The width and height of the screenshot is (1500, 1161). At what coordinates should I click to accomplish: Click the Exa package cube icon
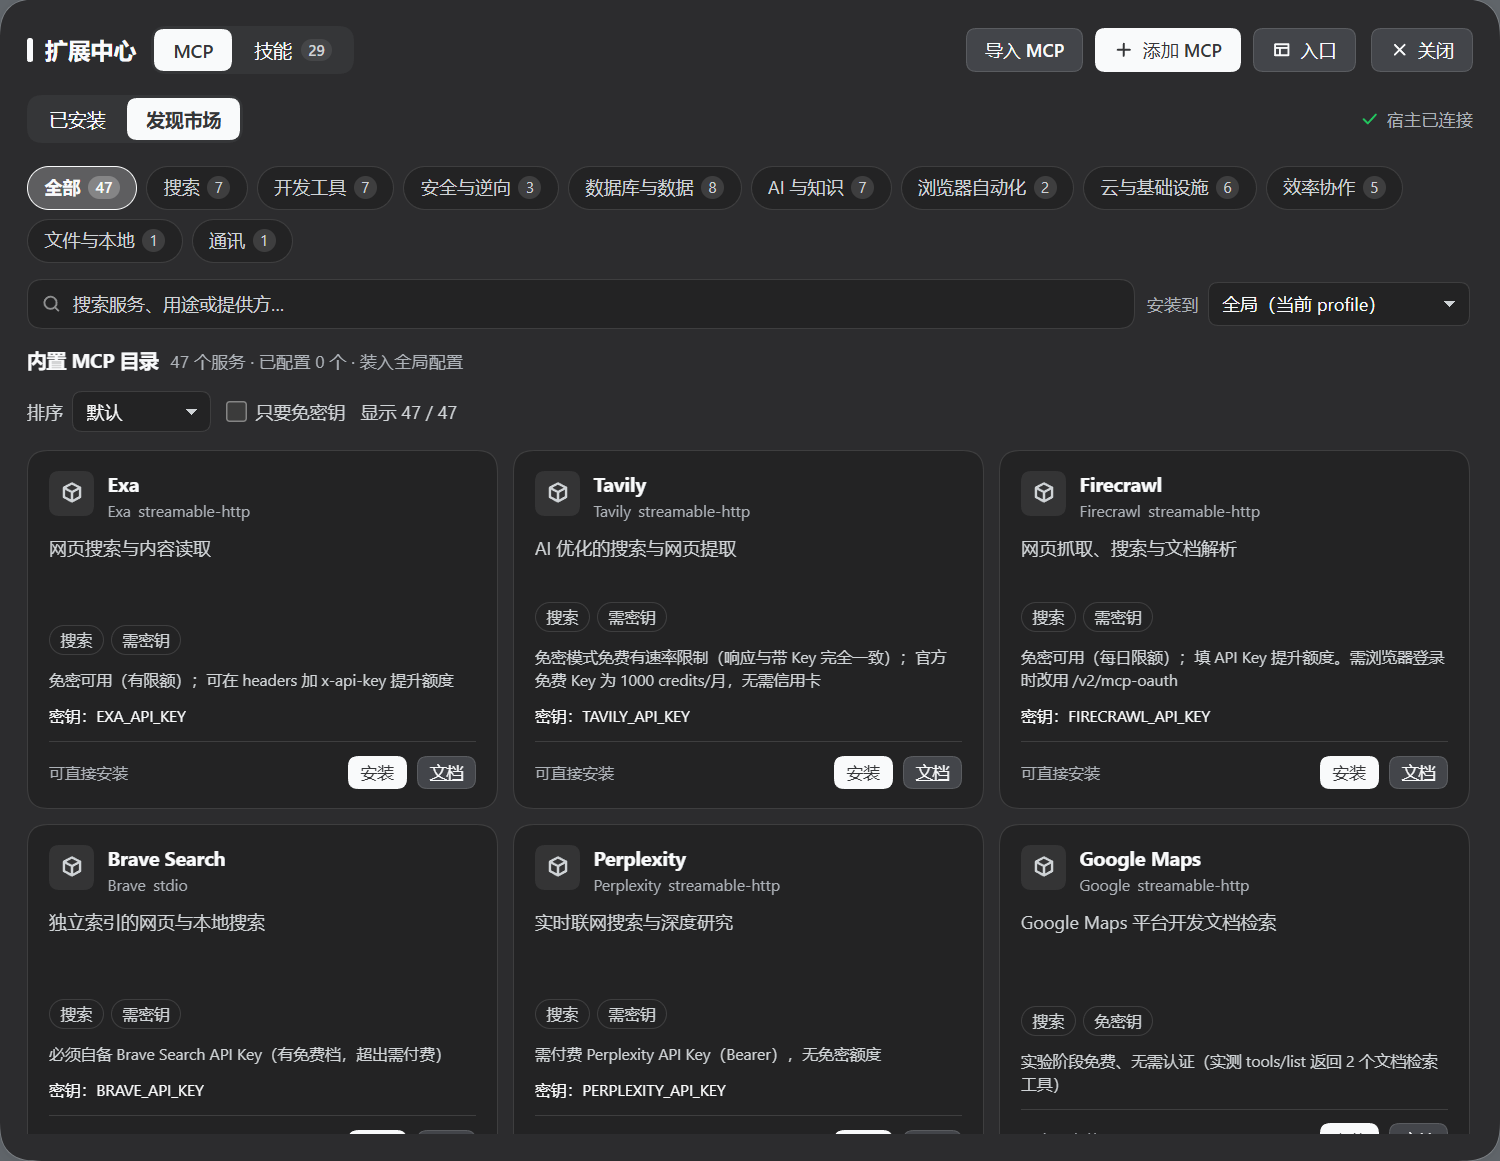click(x=72, y=493)
